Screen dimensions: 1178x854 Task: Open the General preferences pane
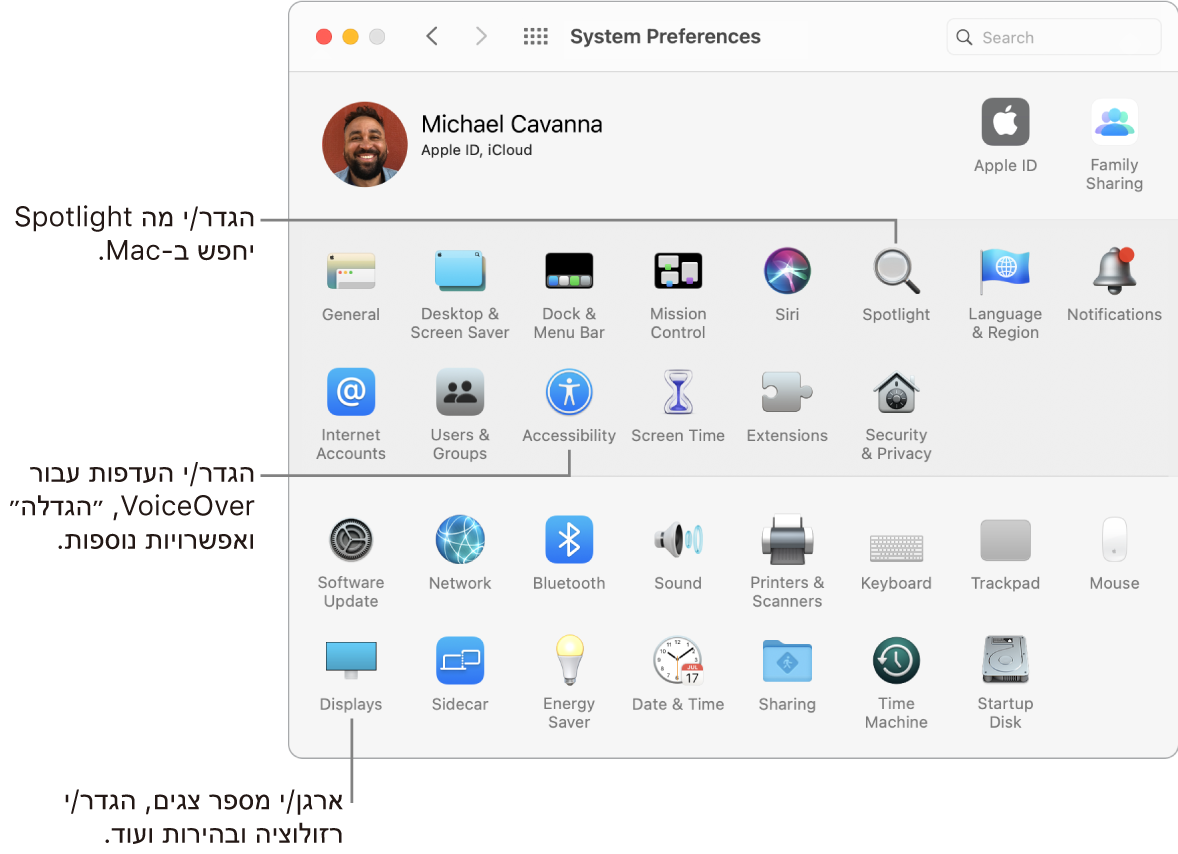click(351, 272)
